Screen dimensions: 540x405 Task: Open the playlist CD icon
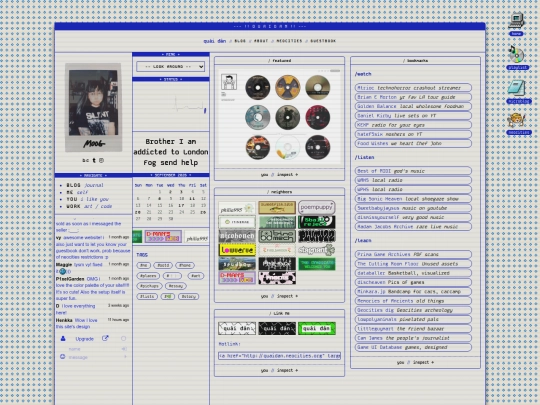click(x=517, y=54)
